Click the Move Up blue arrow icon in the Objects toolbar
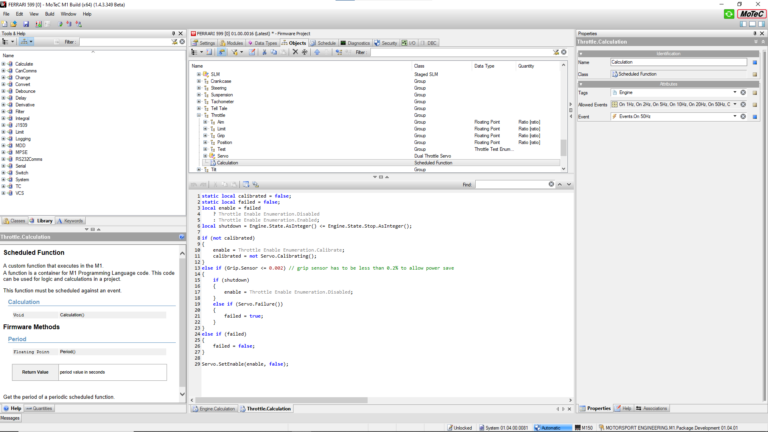The image size is (768, 432). [x=317, y=52]
